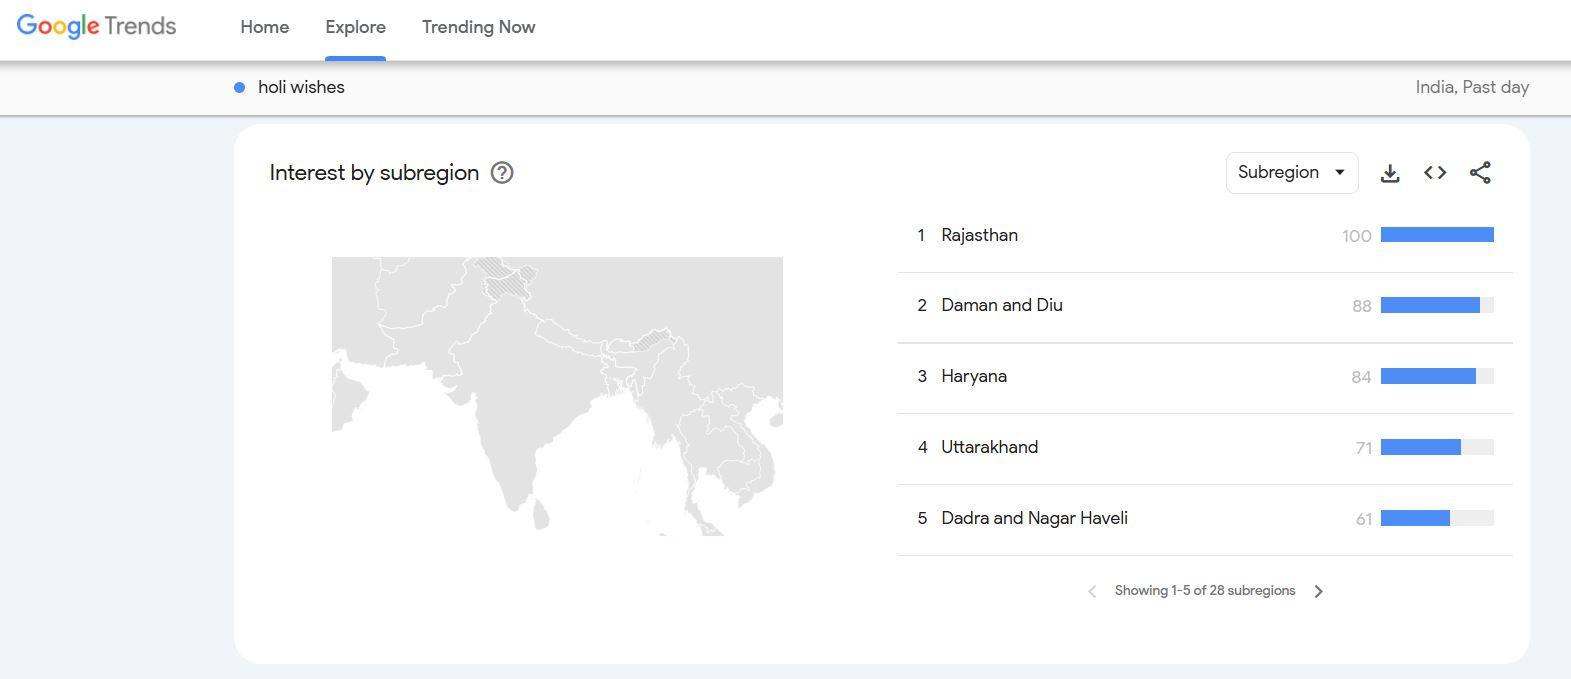Image resolution: width=1571 pixels, height=679 pixels.
Task: Open the Home tab
Action: 264,27
